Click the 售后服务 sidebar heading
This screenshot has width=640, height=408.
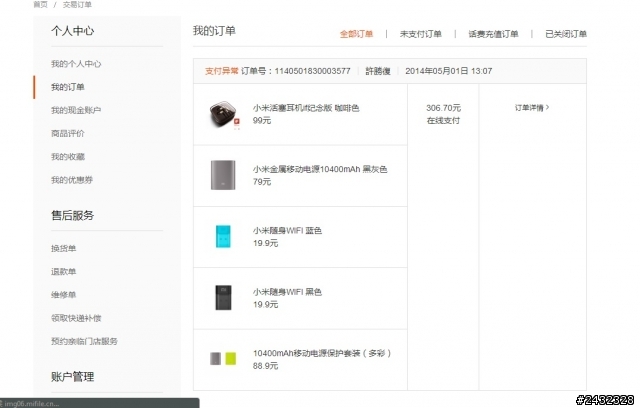point(73,215)
